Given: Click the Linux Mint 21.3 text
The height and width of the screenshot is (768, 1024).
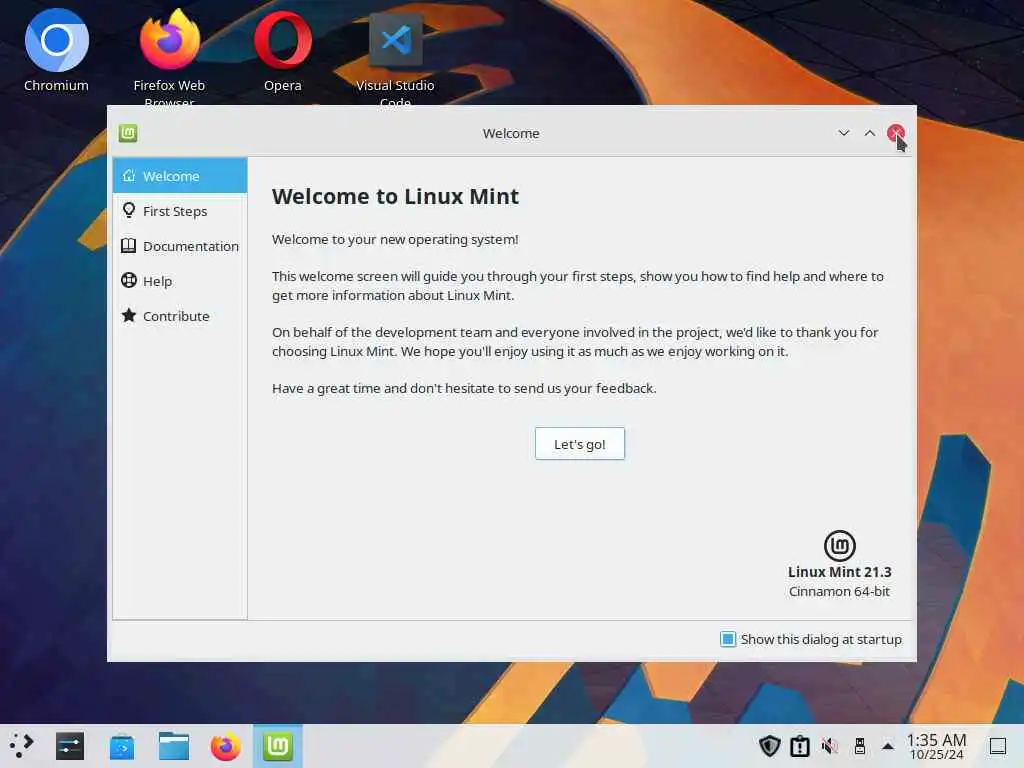Looking at the screenshot, I should pyautogui.click(x=839, y=572).
